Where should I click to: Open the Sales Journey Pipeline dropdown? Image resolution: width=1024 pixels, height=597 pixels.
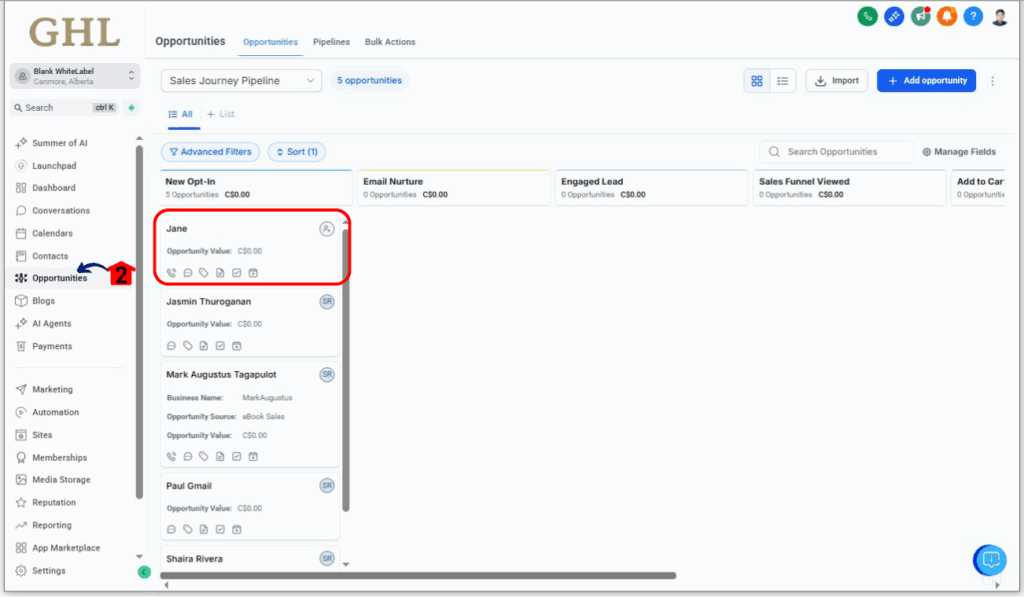[x=241, y=81]
